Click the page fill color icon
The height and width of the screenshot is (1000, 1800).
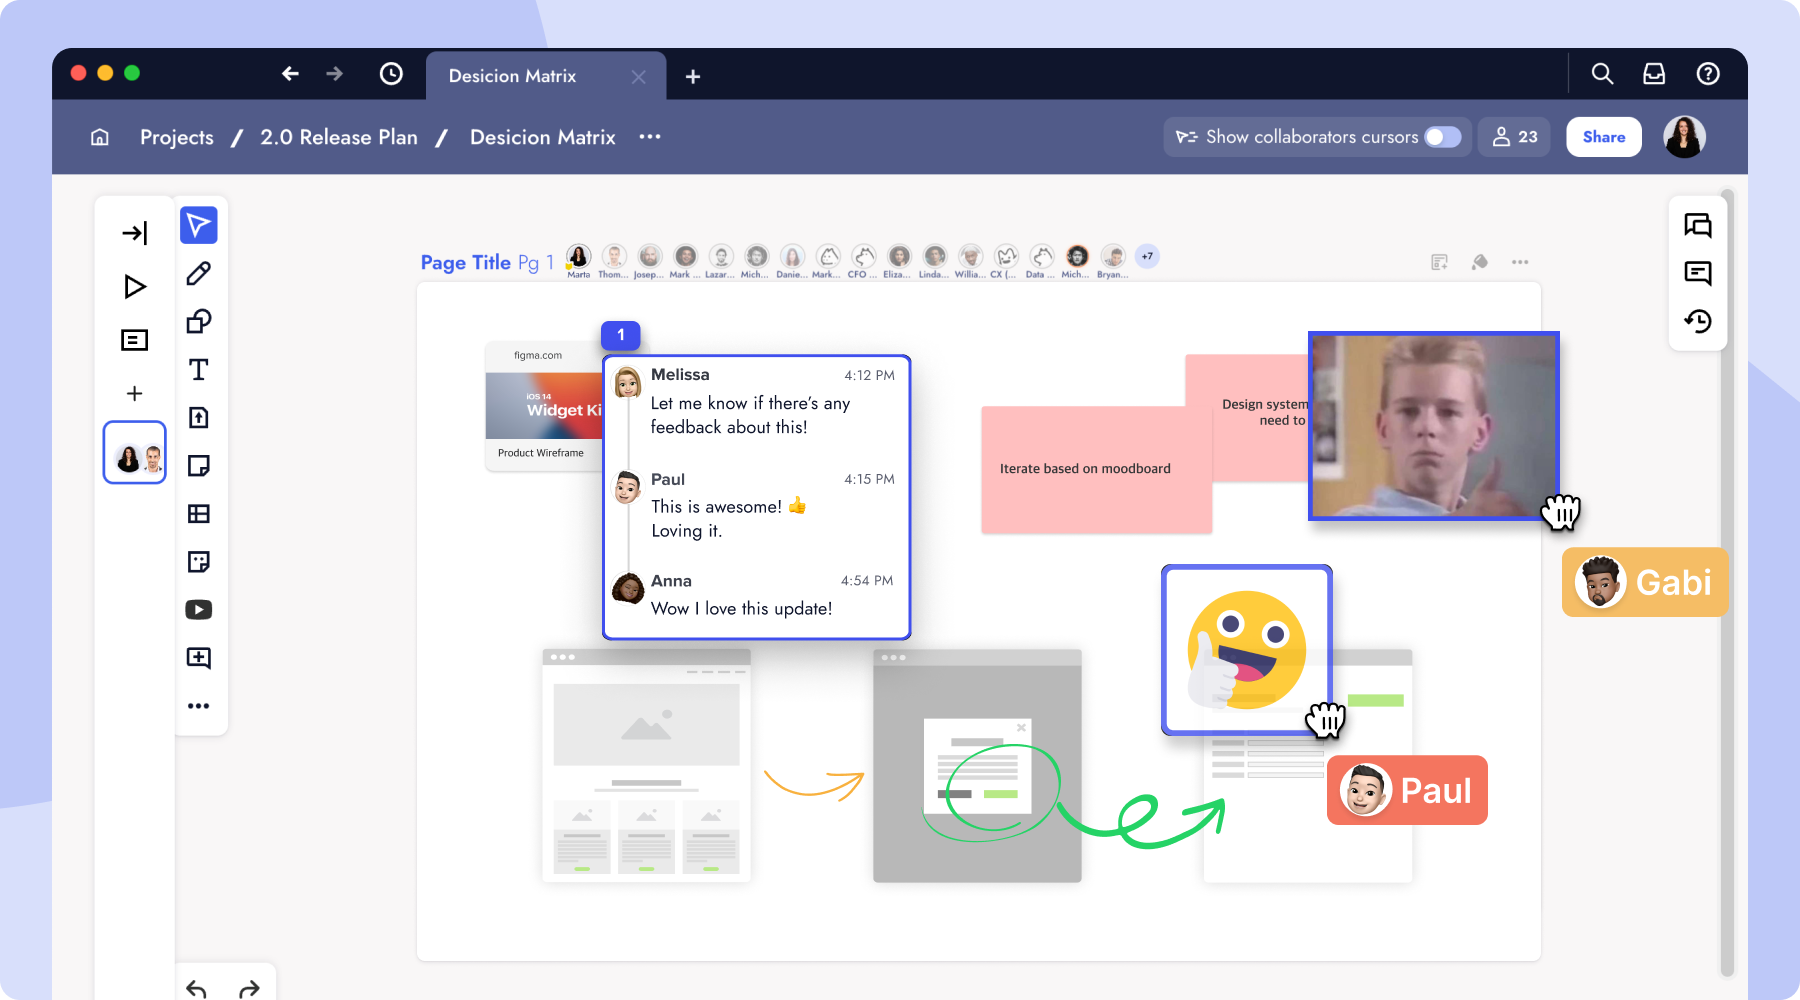[x=1479, y=262]
